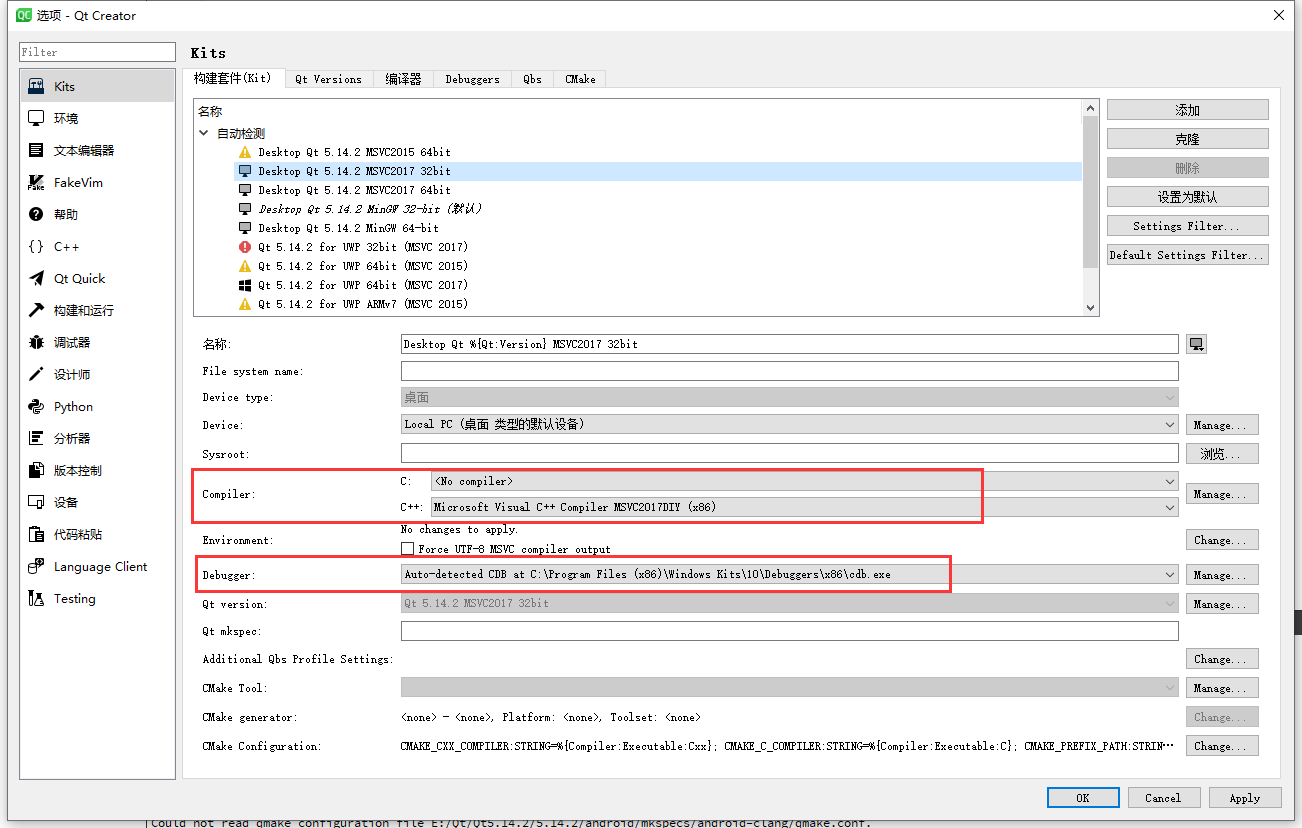Click the Cancel button
This screenshot has width=1302, height=828.
click(x=1163, y=798)
